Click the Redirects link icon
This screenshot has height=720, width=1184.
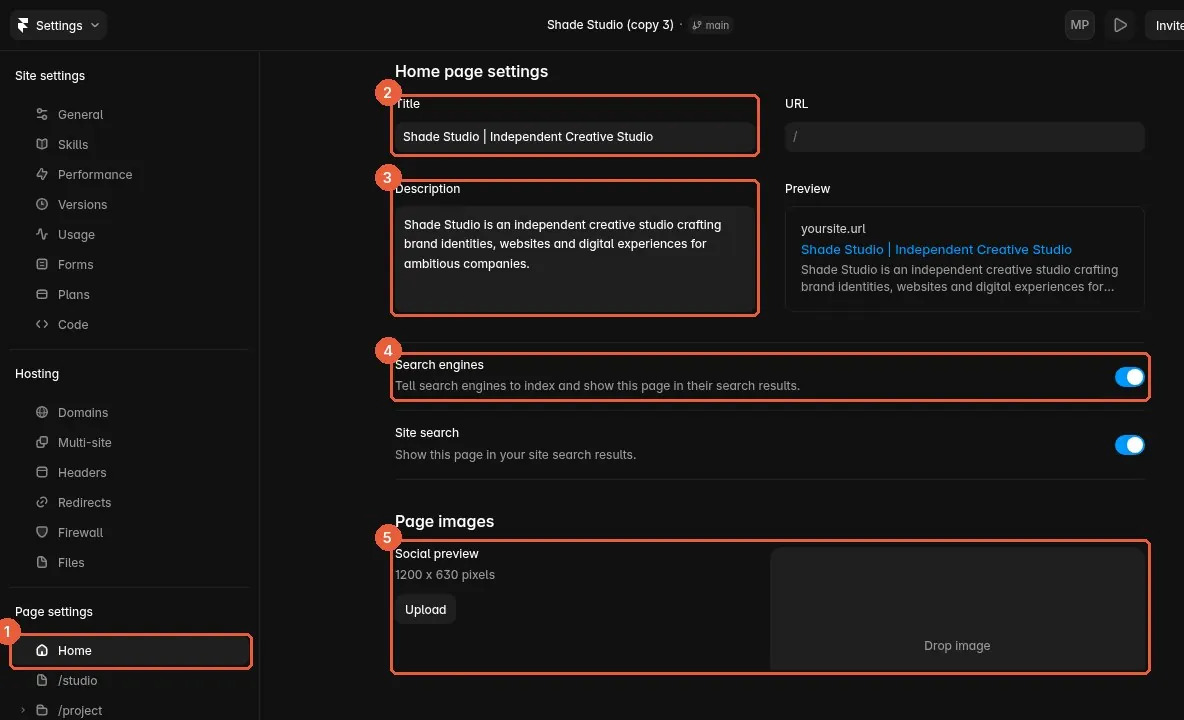click(x=42, y=503)
